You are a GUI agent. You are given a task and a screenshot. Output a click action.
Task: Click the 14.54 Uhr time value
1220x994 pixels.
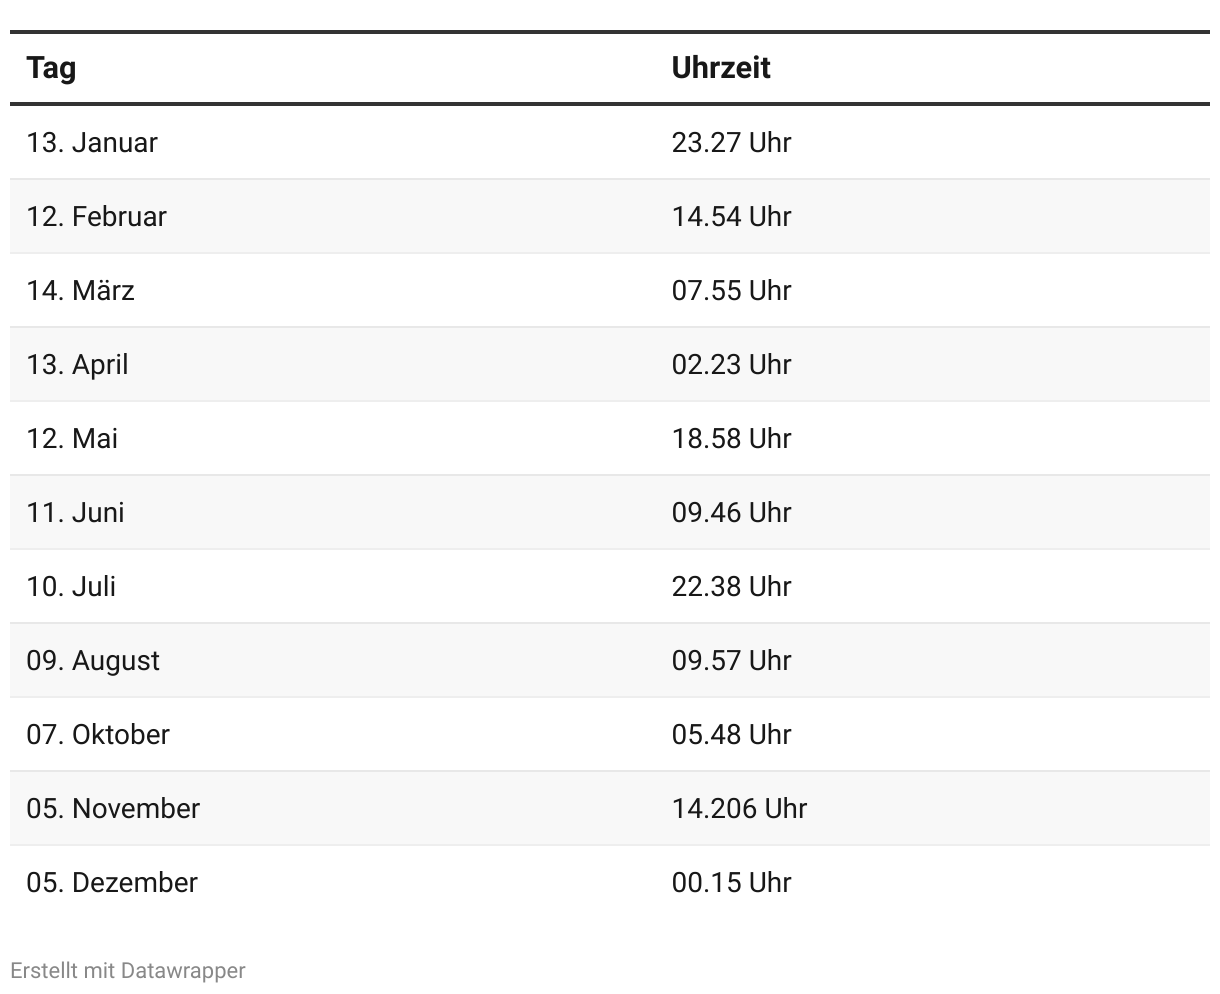click(731, 216)
